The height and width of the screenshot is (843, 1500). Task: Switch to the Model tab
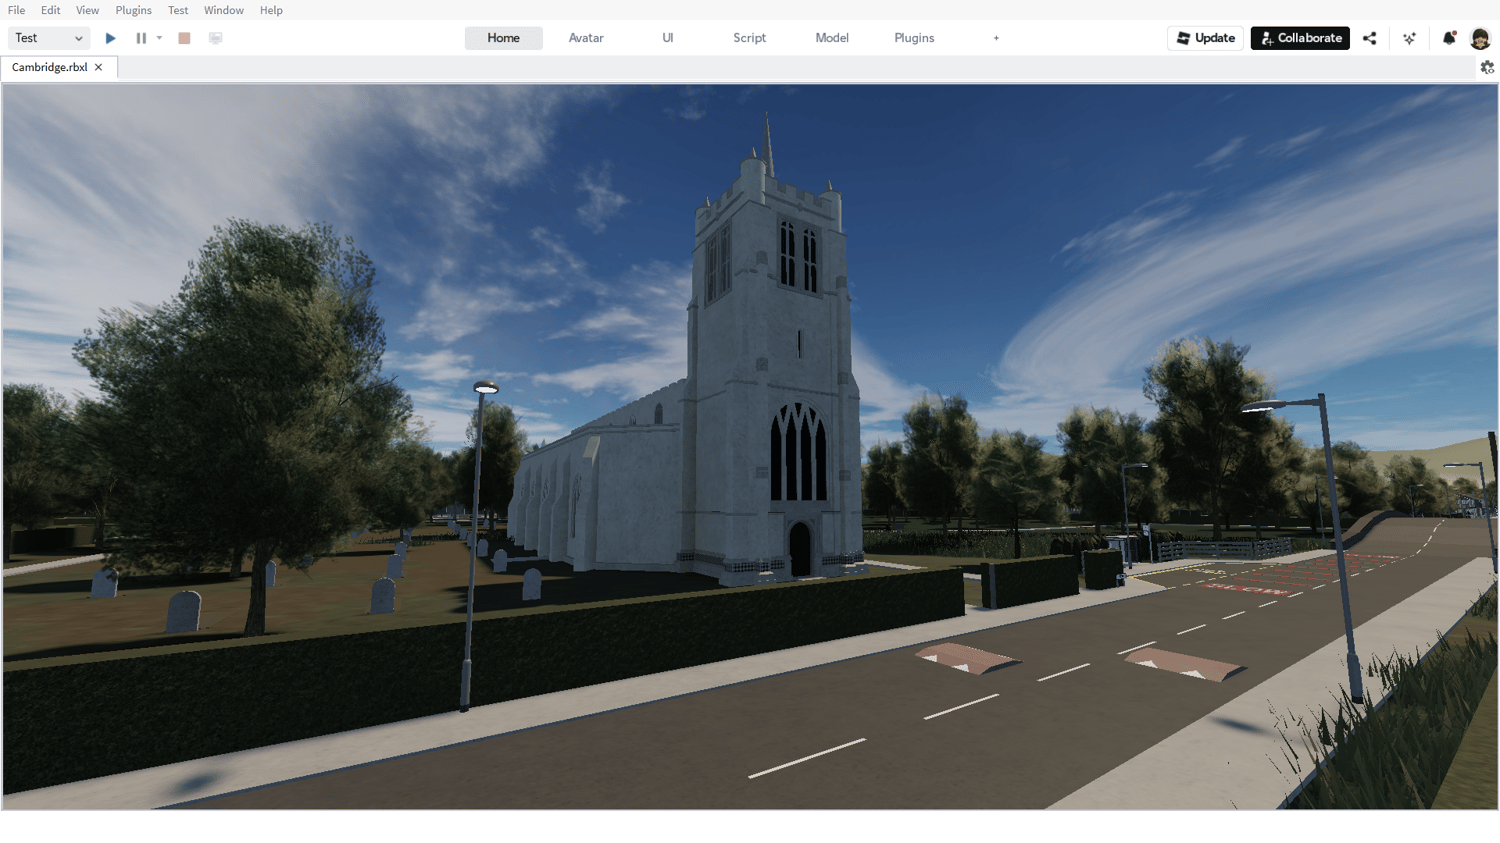tap(832, 38)
